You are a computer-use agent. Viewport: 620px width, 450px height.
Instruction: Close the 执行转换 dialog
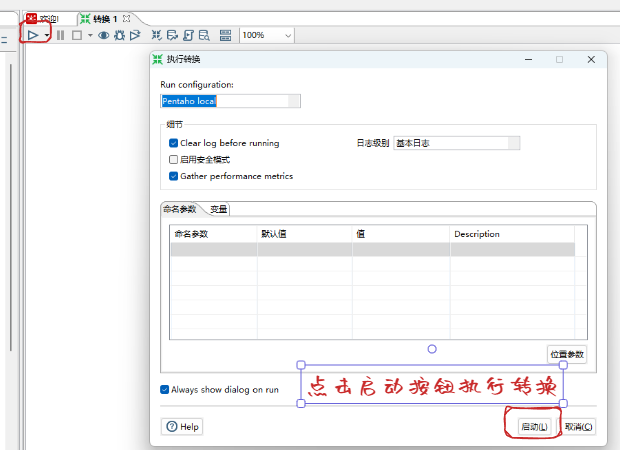pos(591,59)
